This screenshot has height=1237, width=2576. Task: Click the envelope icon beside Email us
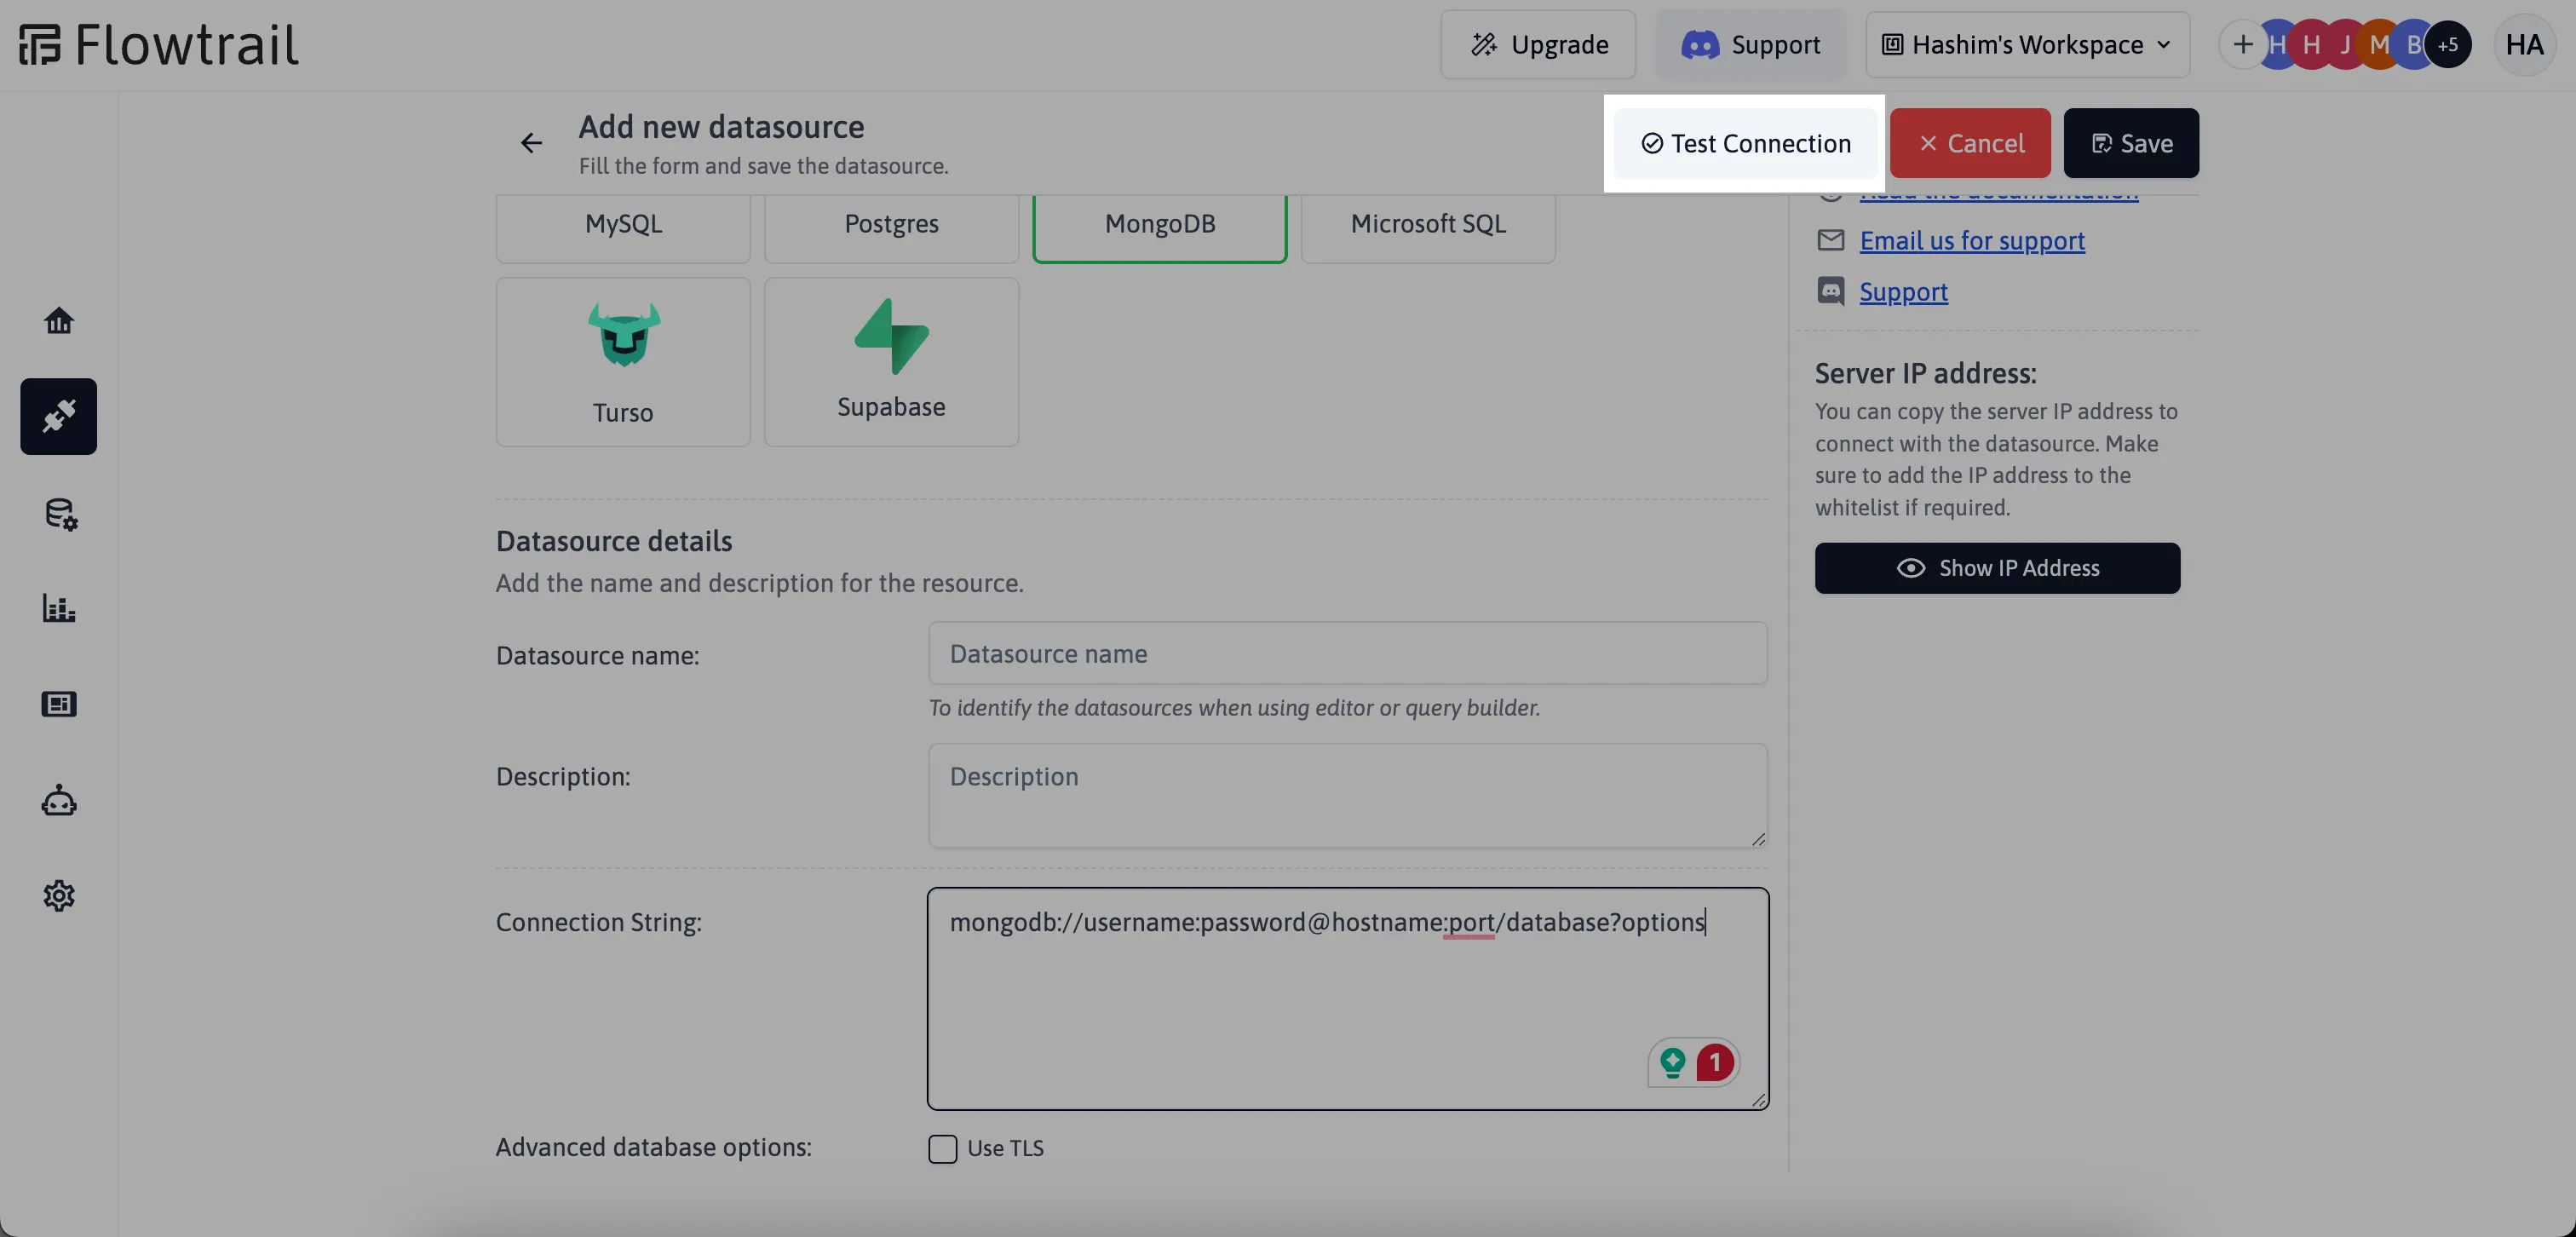point(1830,240)
